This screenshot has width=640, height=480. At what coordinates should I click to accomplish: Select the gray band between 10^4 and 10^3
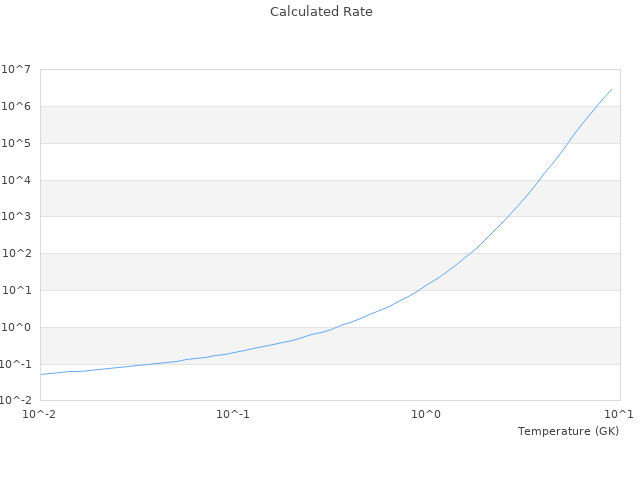click(300, 198)
